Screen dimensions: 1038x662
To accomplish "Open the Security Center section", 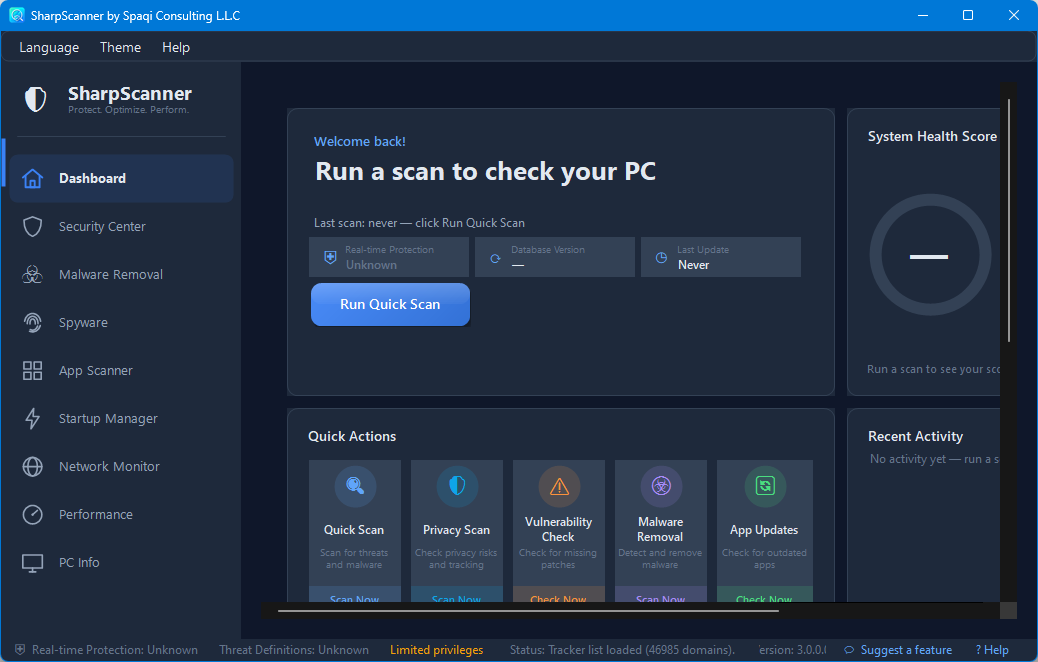I will pos(121,226).
